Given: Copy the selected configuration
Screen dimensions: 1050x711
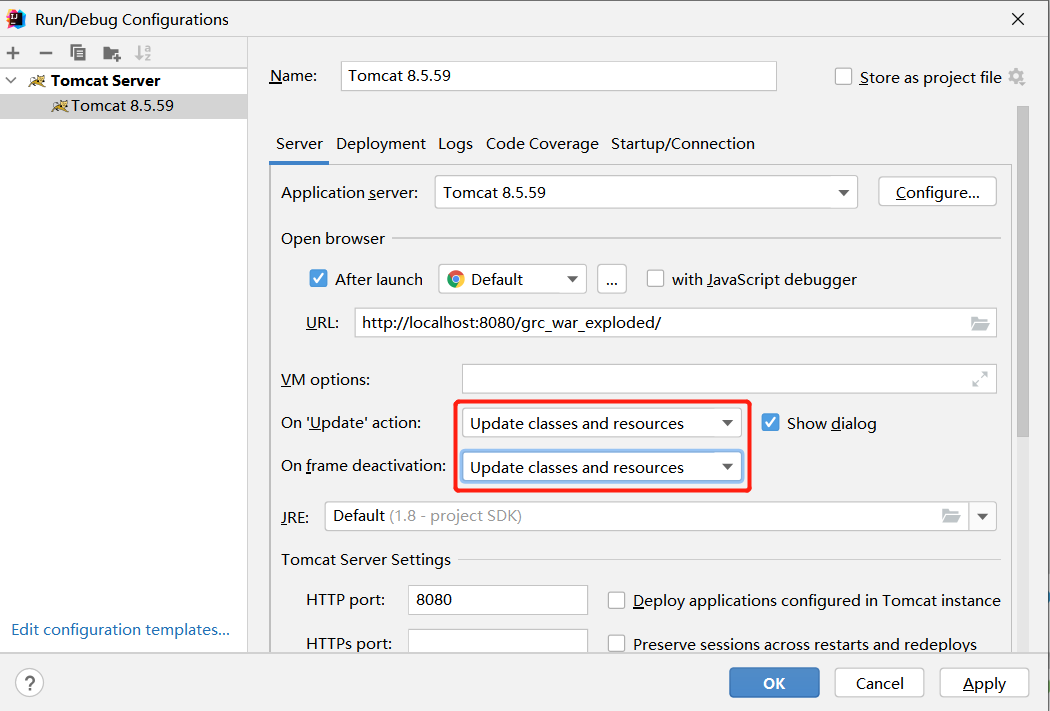Looking at the screenshot, I should coord(78,53).
